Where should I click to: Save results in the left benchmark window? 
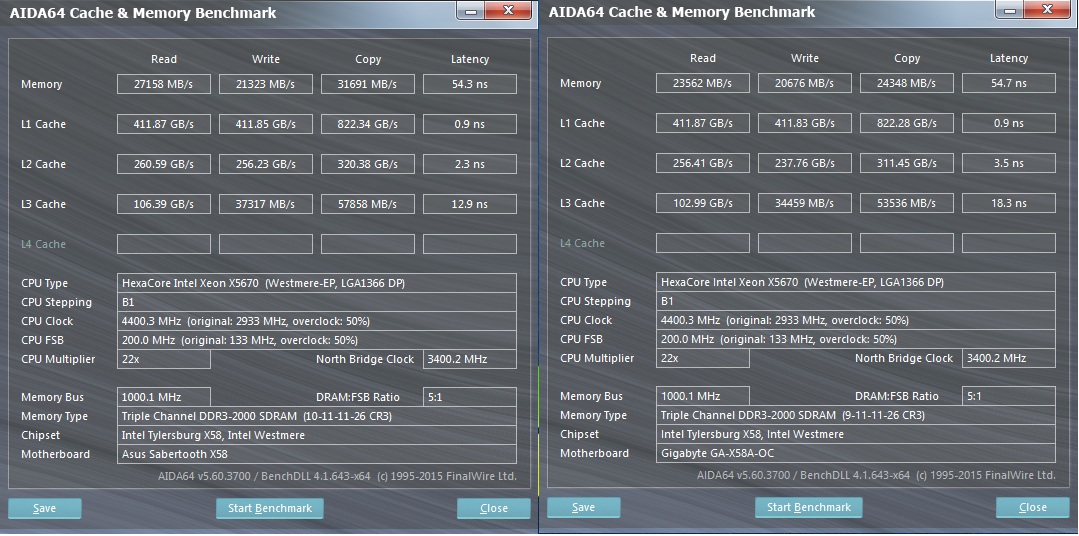tap(45, 508)
